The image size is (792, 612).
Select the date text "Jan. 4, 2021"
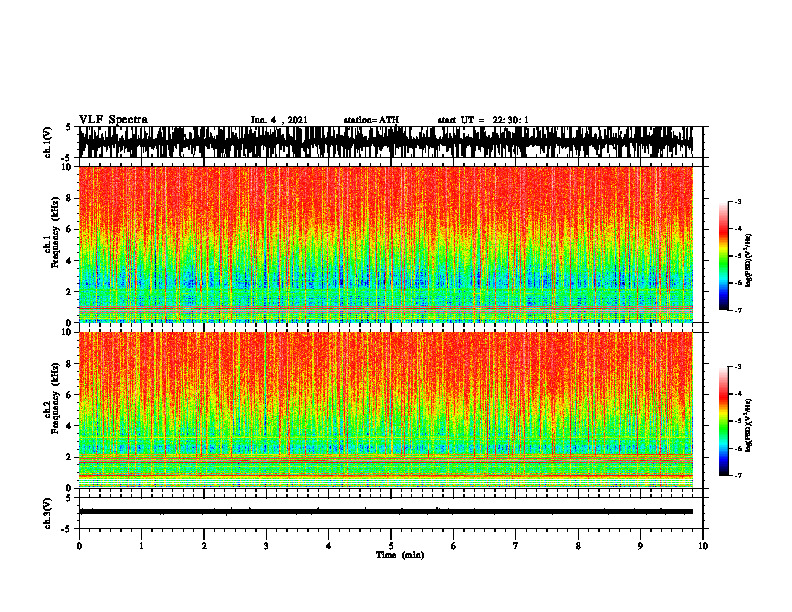coord(279,120)
